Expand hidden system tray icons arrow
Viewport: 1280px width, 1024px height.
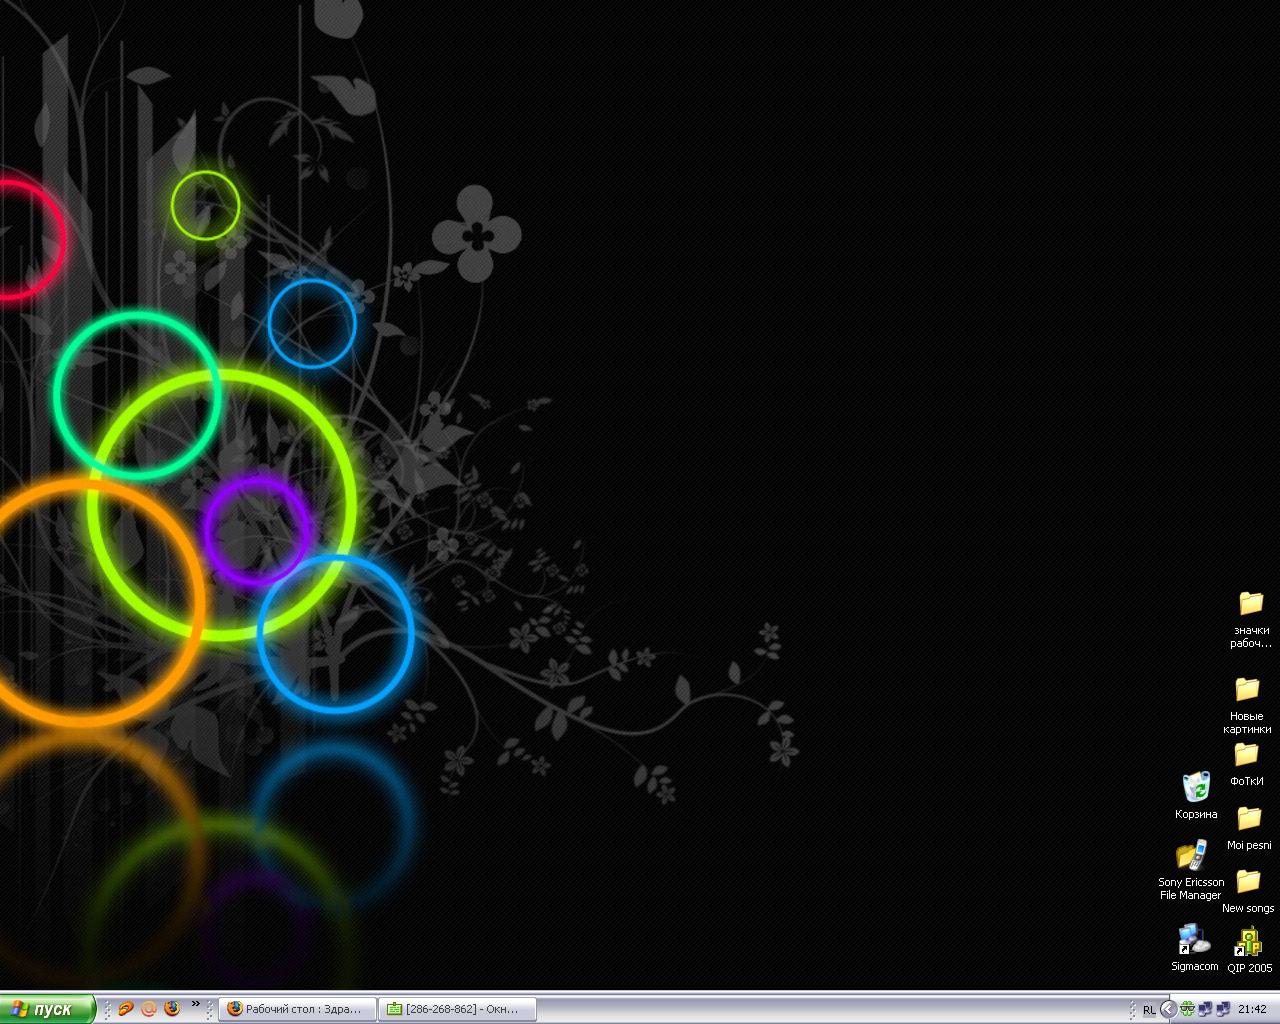click(1167, 1009)
